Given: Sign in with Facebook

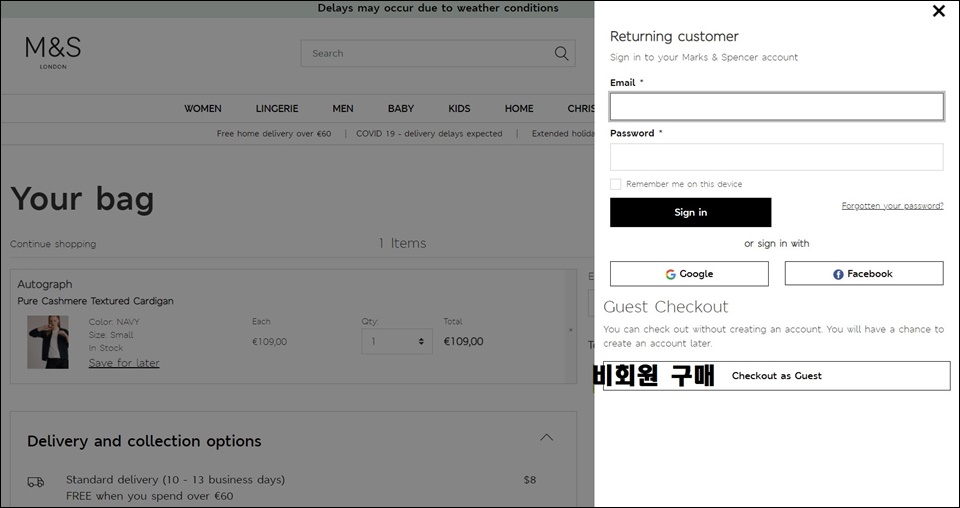Looking at the screenshot, I should 864,274.
